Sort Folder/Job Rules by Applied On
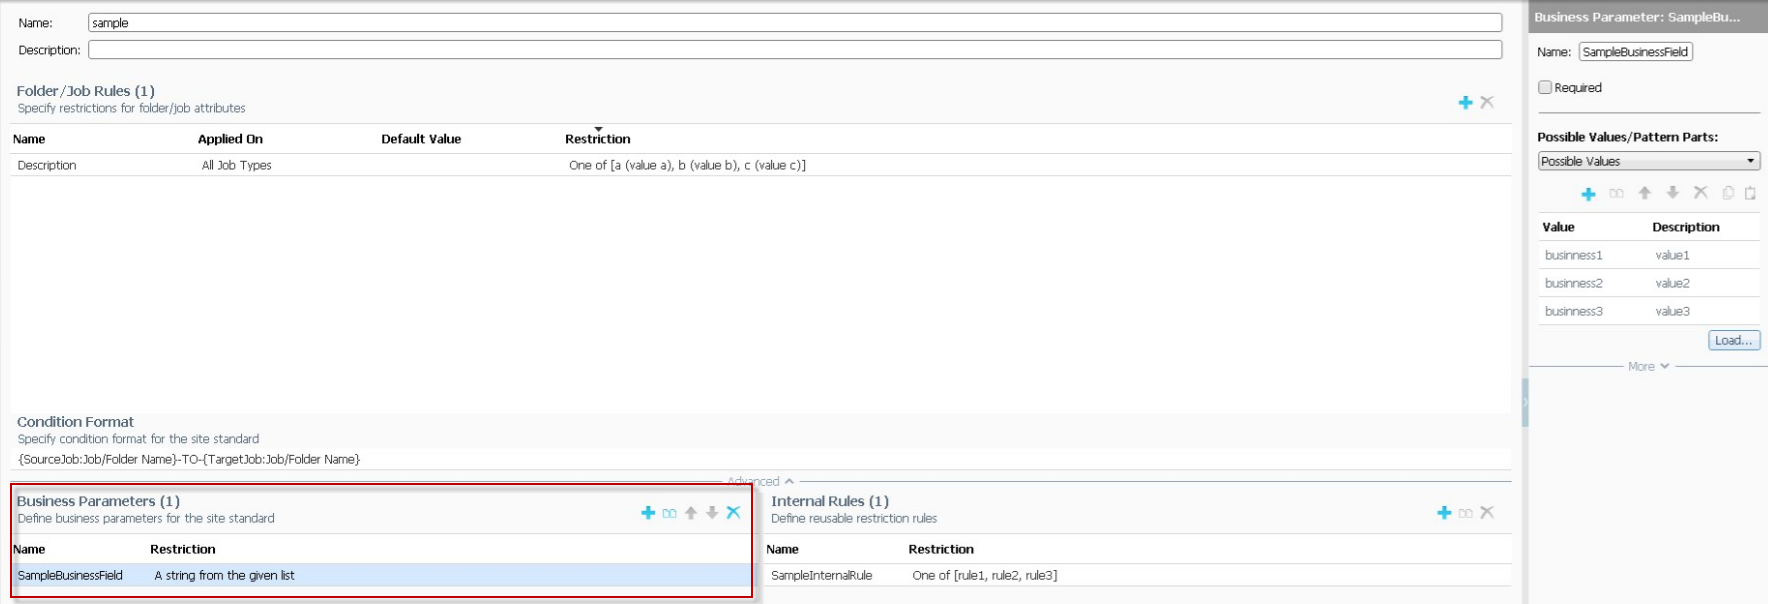 tap(230, 139)
